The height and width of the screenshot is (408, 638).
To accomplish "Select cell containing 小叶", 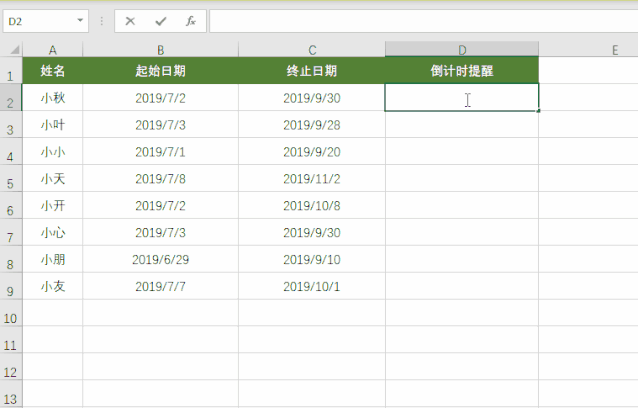I will point(52,124).
